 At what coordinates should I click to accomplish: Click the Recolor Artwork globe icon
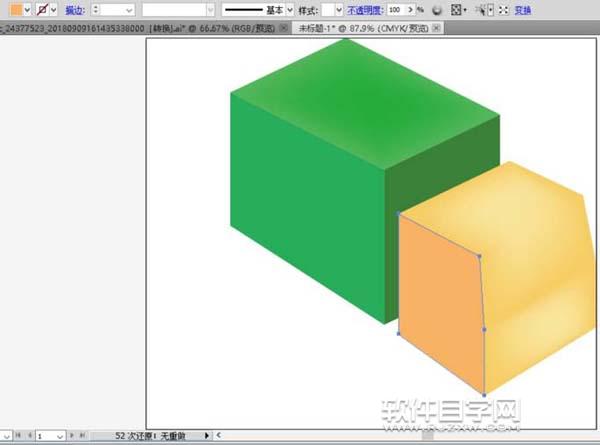coord(437,10)
